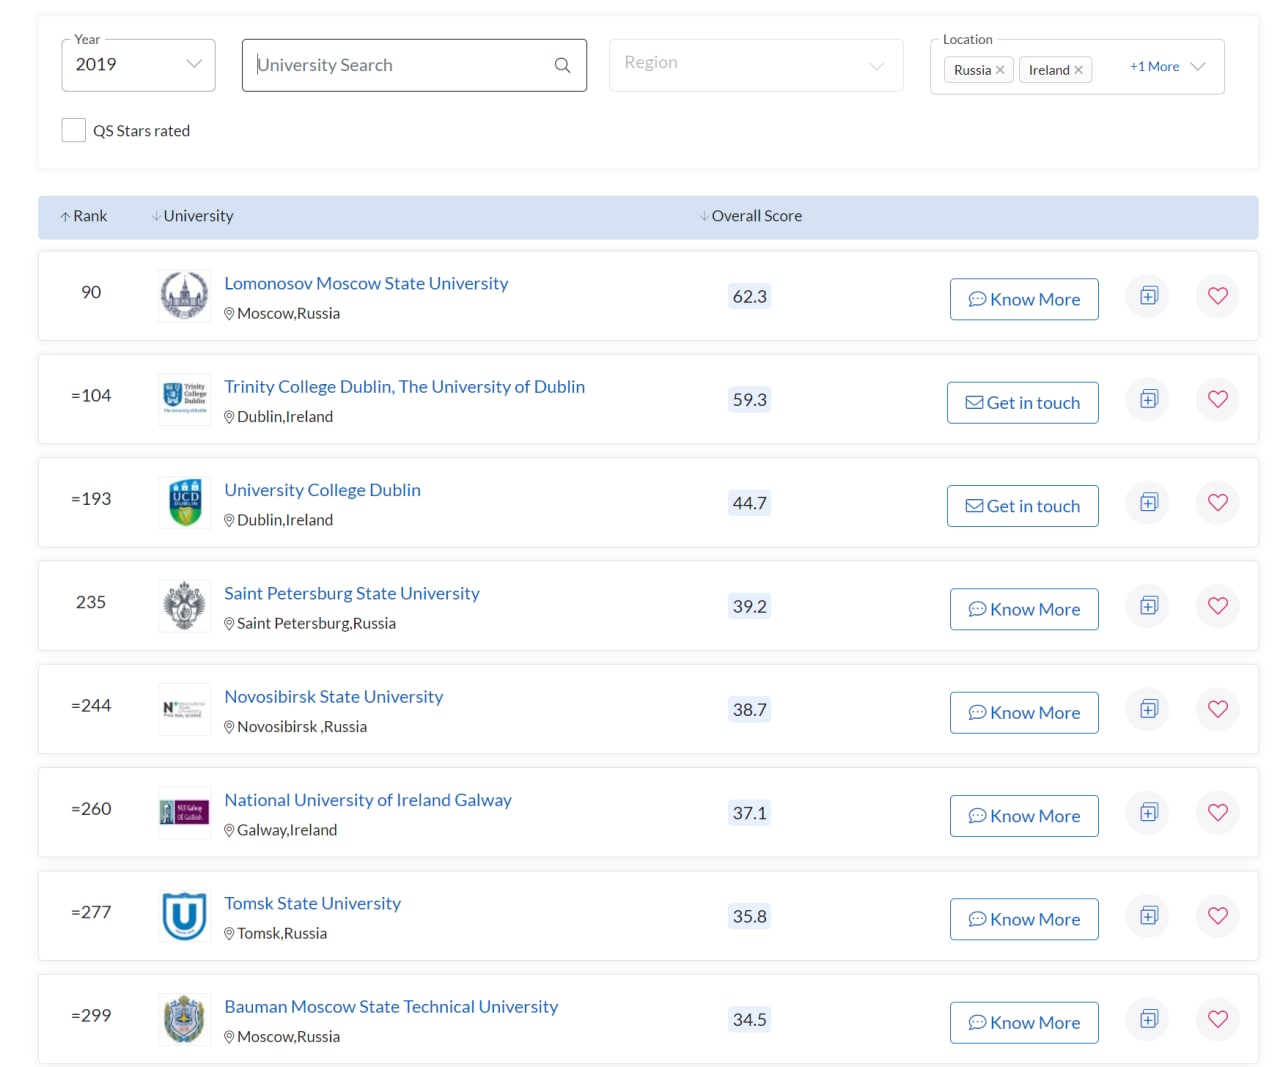Open Trinity College Dublin university link

coord(404,387)
